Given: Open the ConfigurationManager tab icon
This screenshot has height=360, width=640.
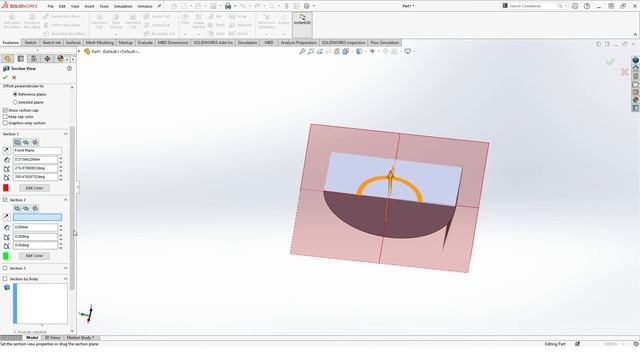Looking at the screenshot, I should tap(34, 59).
